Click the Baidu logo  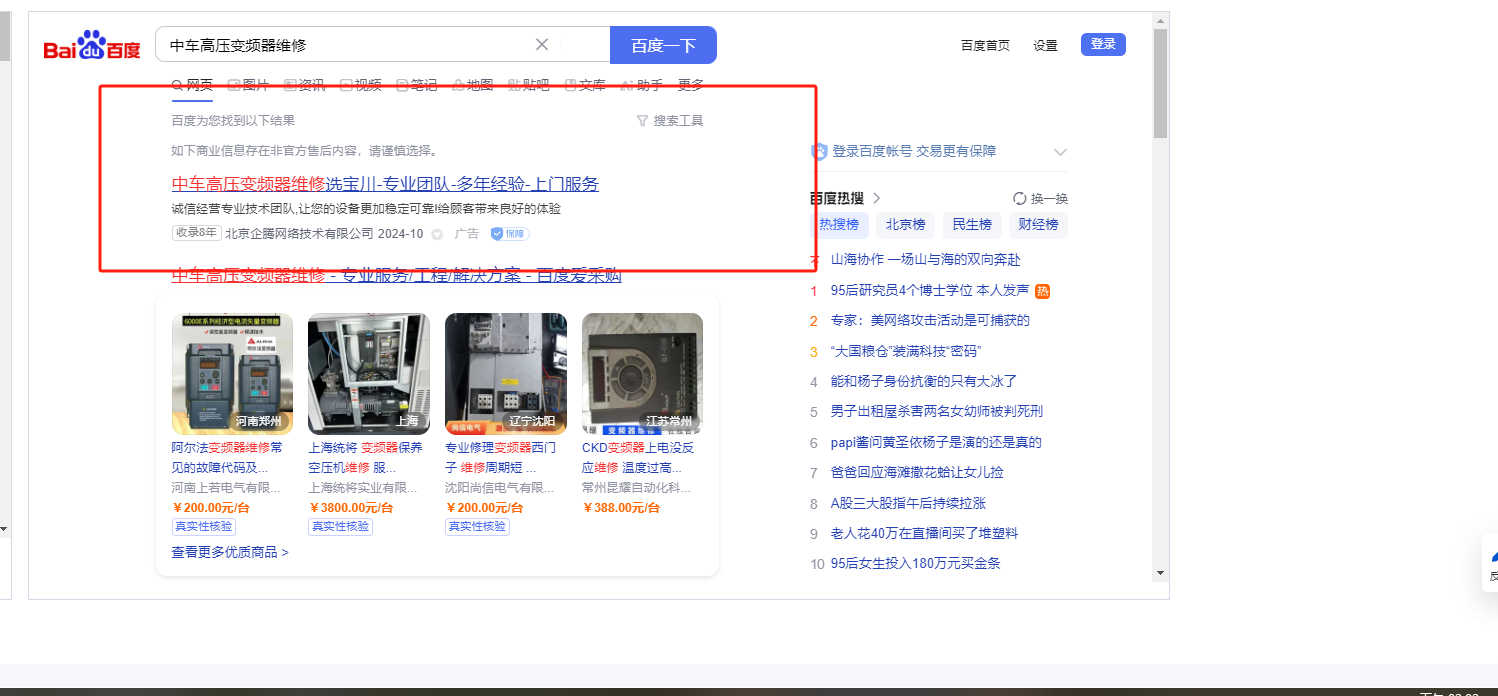point(92,46)
